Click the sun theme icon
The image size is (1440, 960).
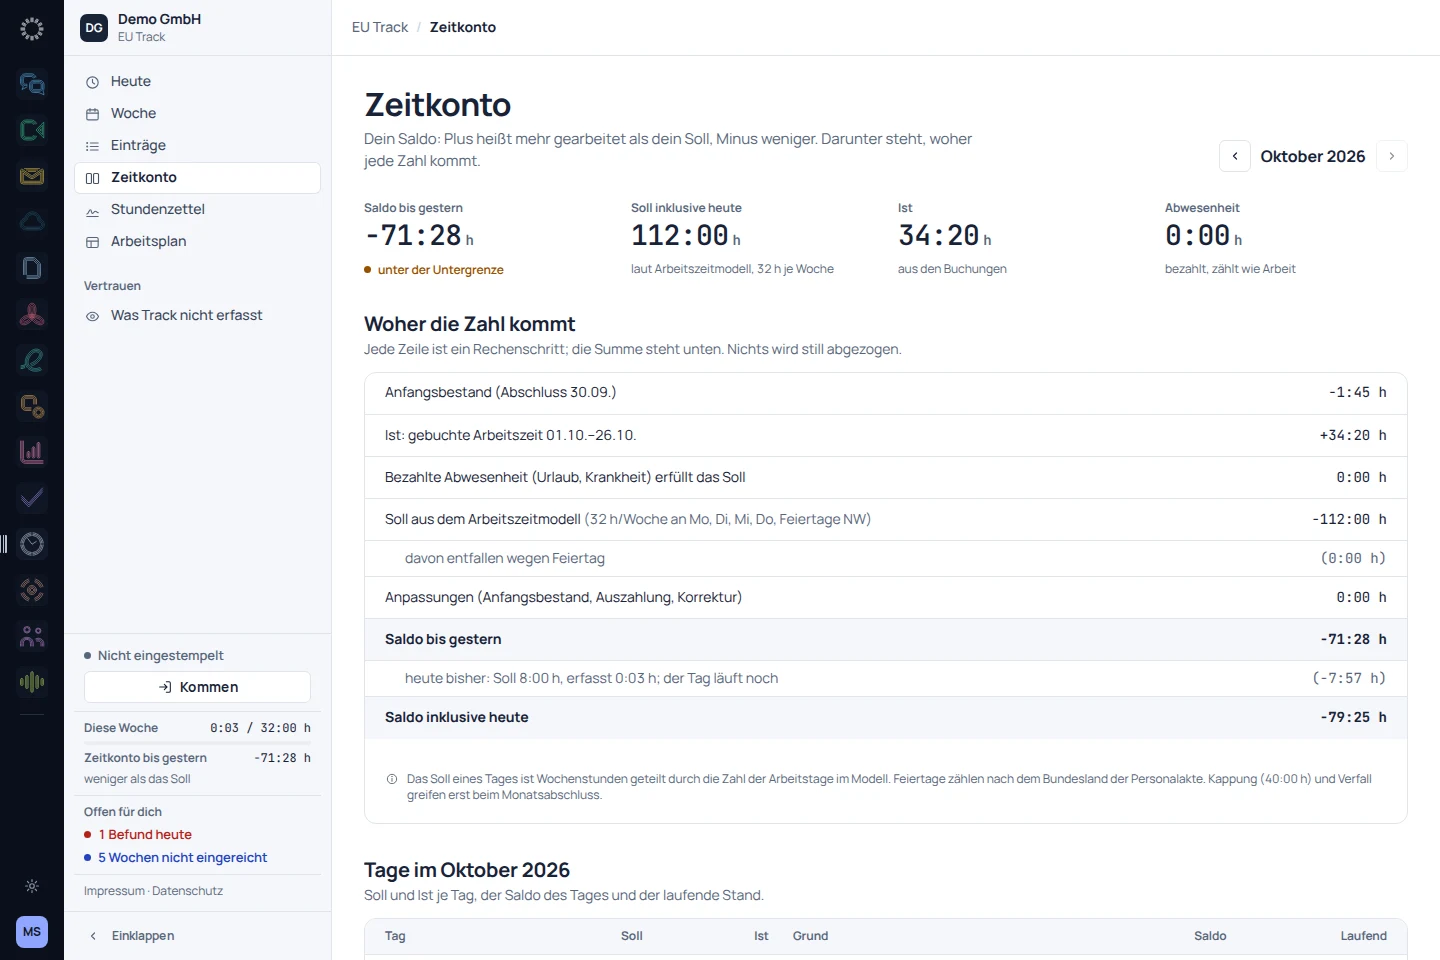32,886
